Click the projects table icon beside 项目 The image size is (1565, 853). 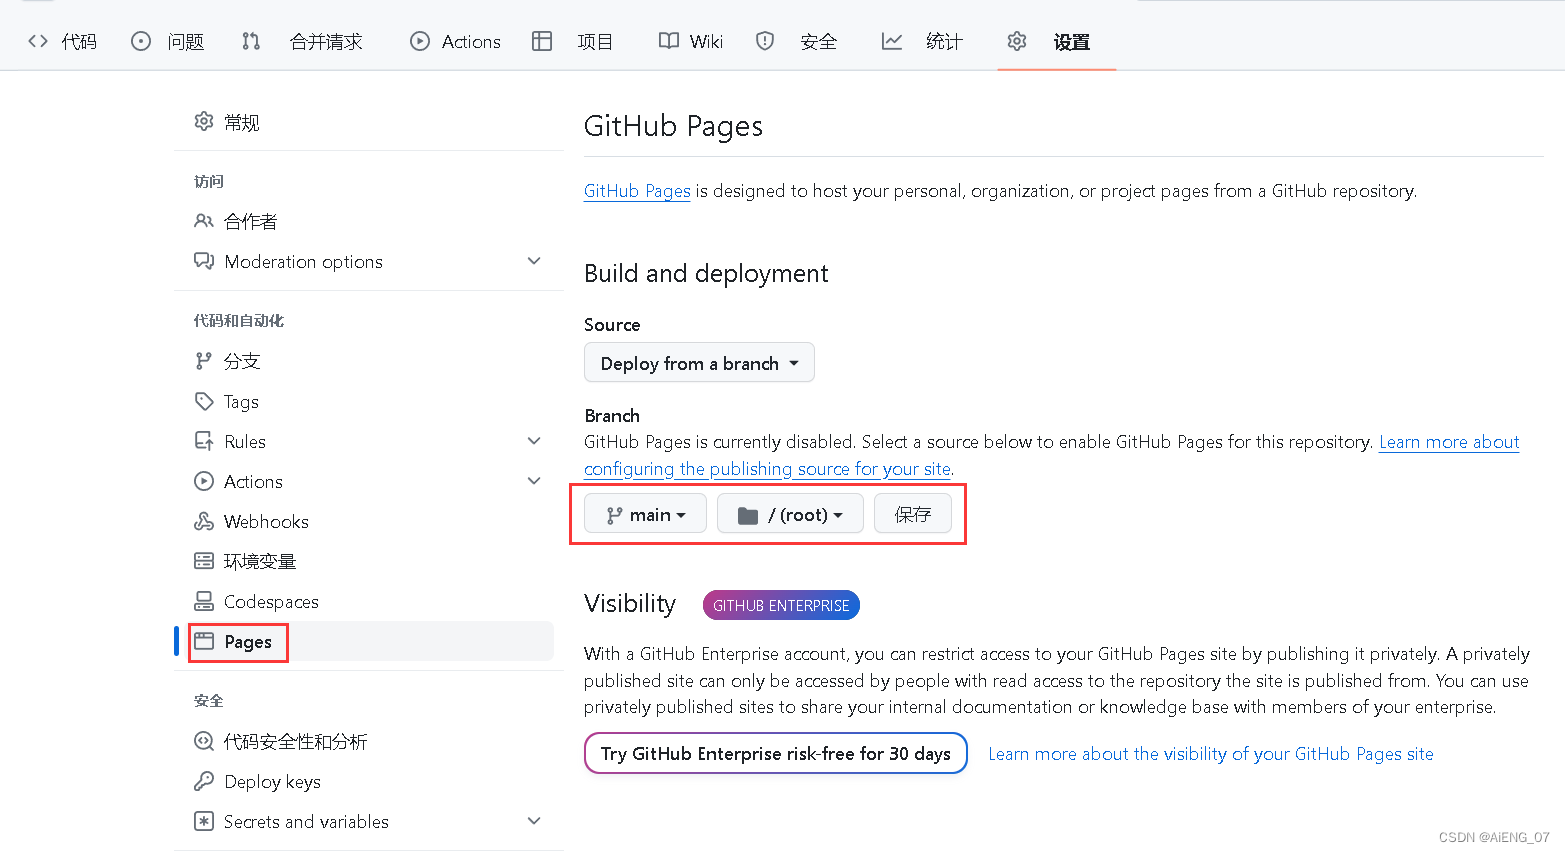[542, 41]
